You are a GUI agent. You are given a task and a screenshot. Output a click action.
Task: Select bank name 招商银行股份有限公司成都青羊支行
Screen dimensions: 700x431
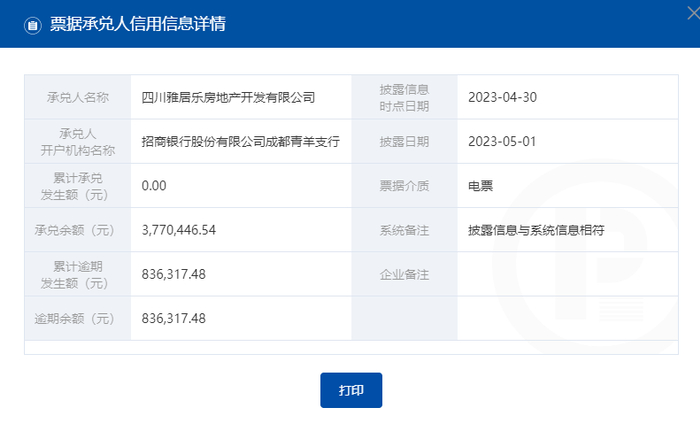click(x=241, y=142)
